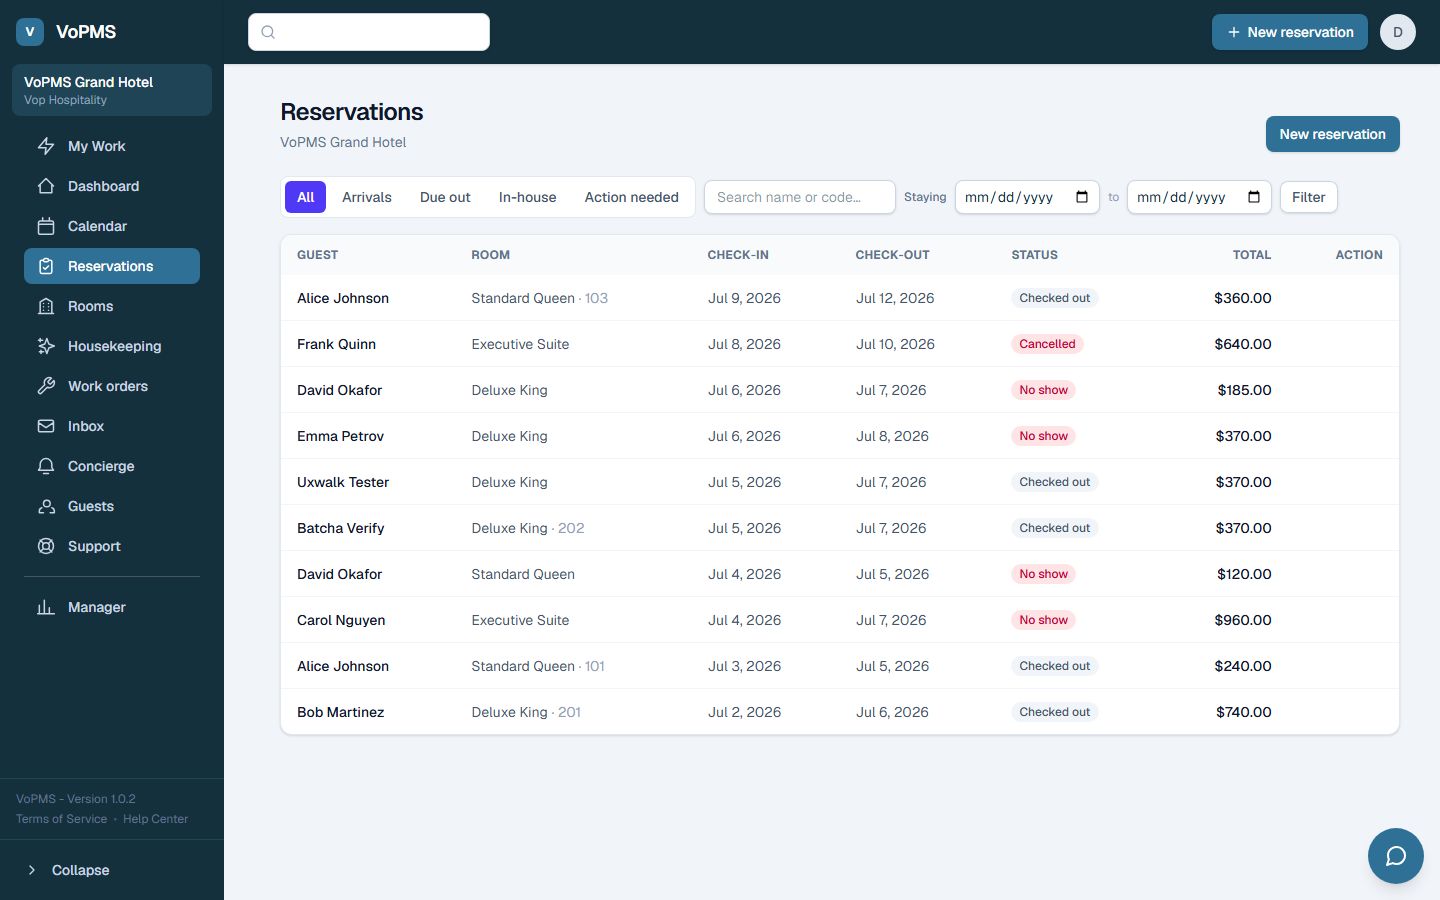1440x900 pixels.
Task: Click the Calendar icon in sidebar
Action: coord(46,226)
